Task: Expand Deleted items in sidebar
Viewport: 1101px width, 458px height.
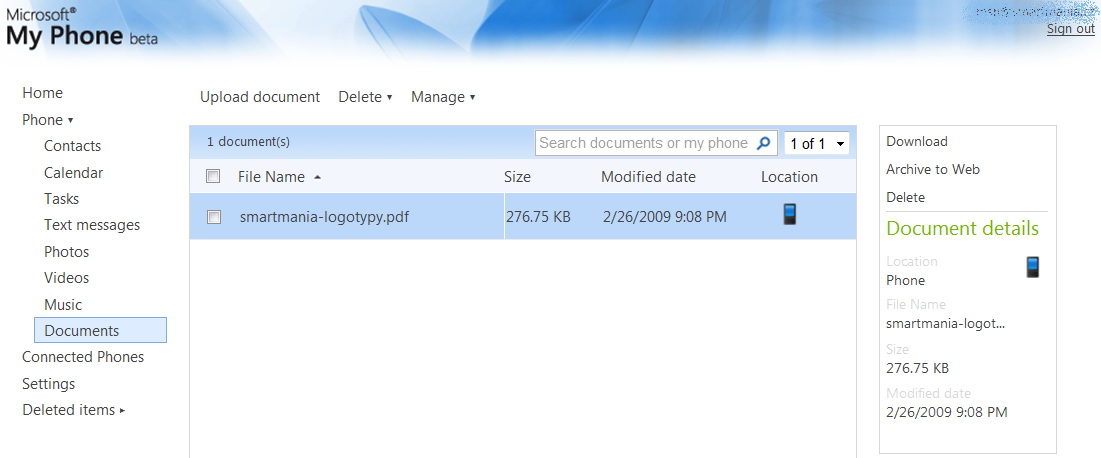Action: [x=74, y=410]
